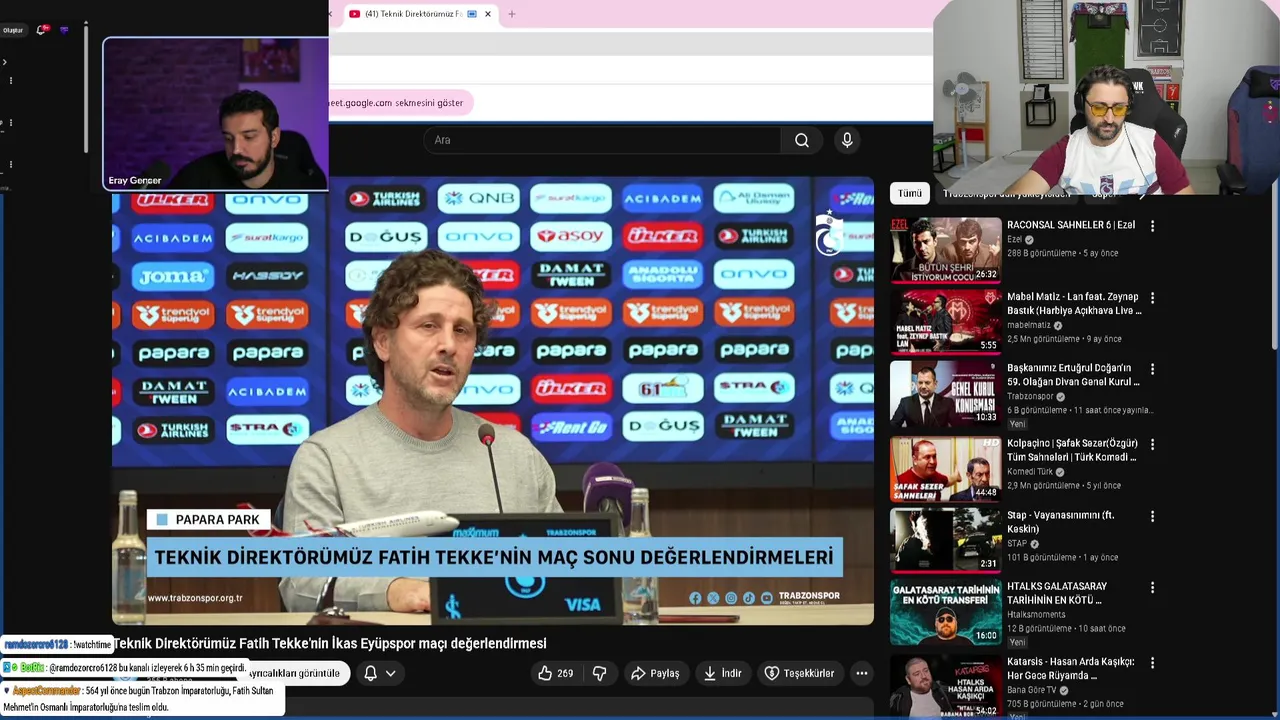1280x720 pixels.
Task: Open options menu for Kolpaçino Şafak Sezer video
Action: [1152, 444]
